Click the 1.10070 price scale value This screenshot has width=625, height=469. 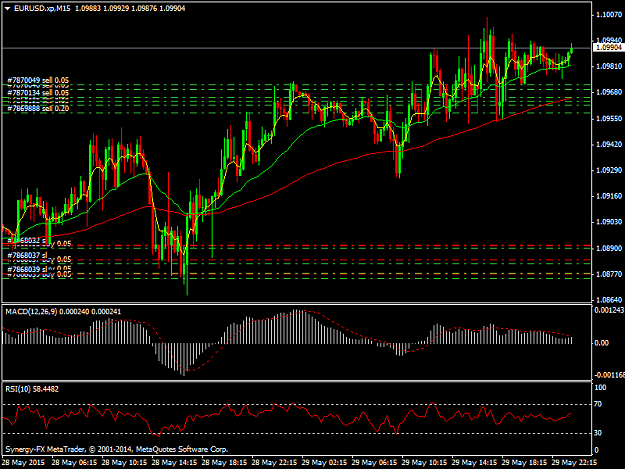click(609, 15)
